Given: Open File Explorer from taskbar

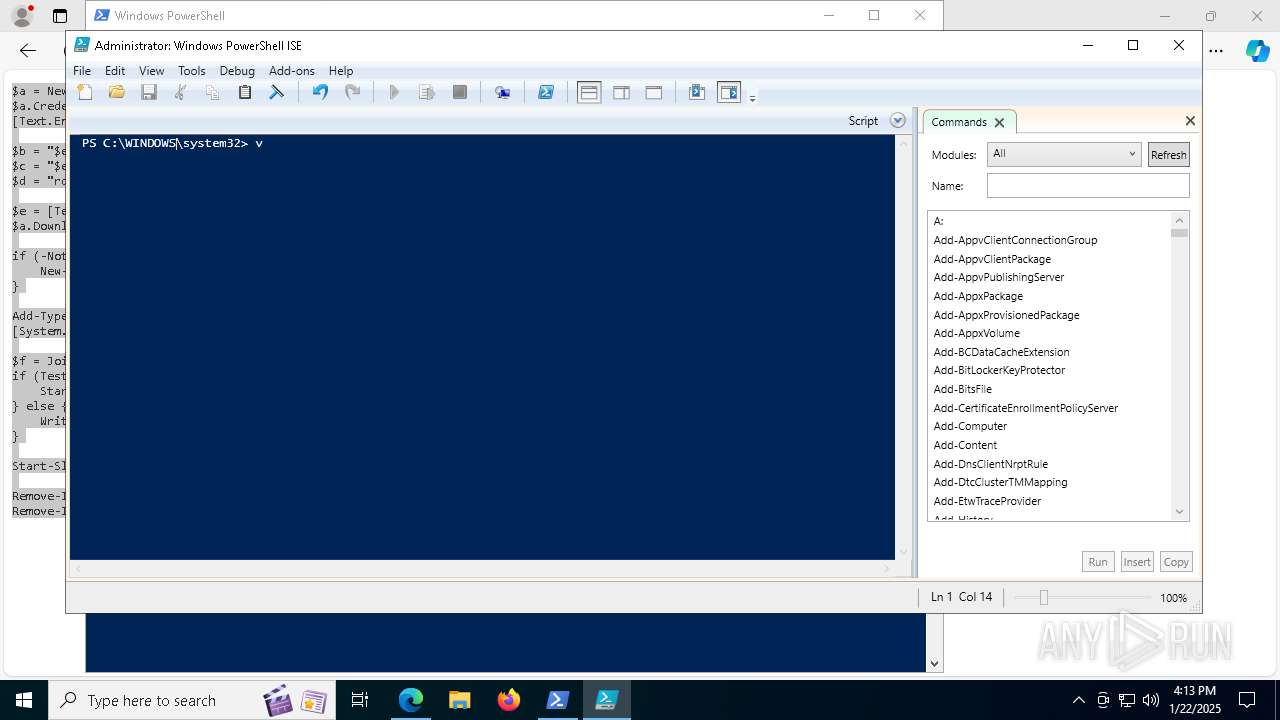Looking at the screenshot, I should [460, 700].
